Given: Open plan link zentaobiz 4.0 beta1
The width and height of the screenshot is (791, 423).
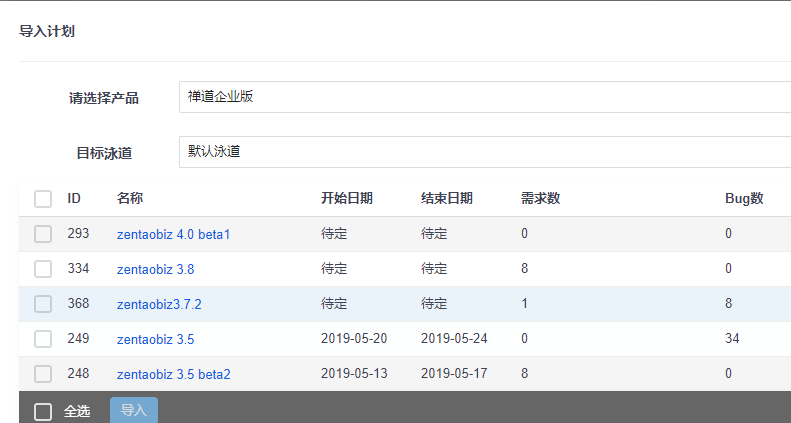Looking at the screenshot, I should [x=174, y=234].
